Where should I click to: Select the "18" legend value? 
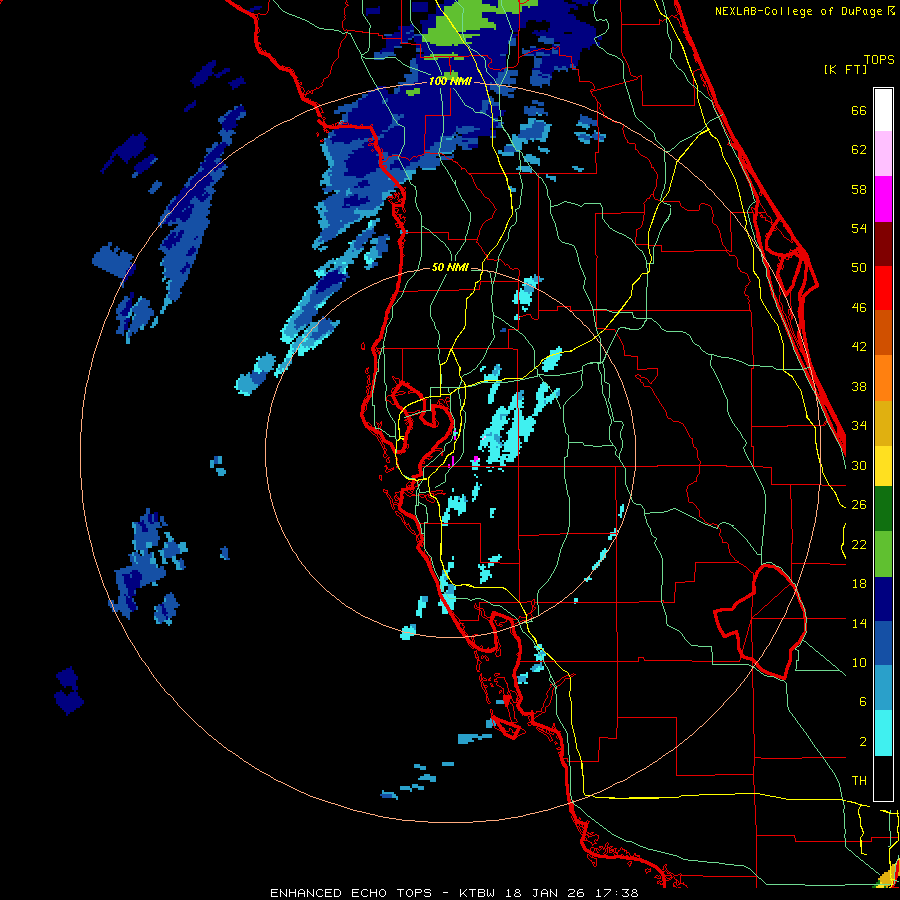click(x=859, y=584)
